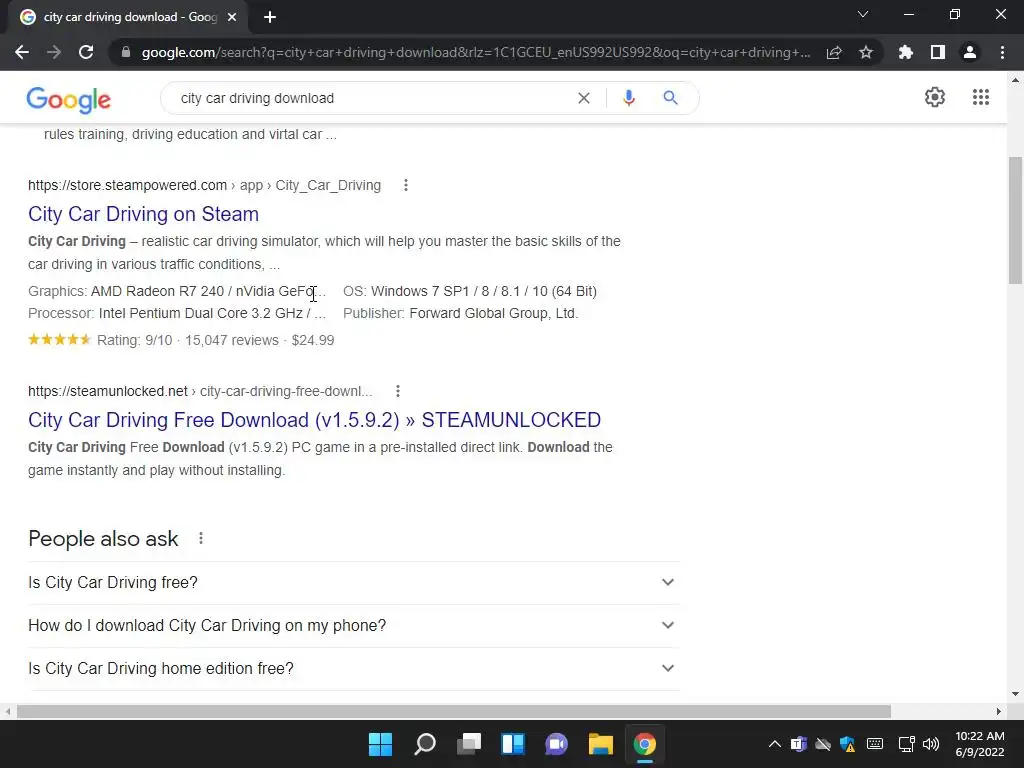Click the browser address bar URL
This screenshot has height=768, width=1024.
point(476,52)
